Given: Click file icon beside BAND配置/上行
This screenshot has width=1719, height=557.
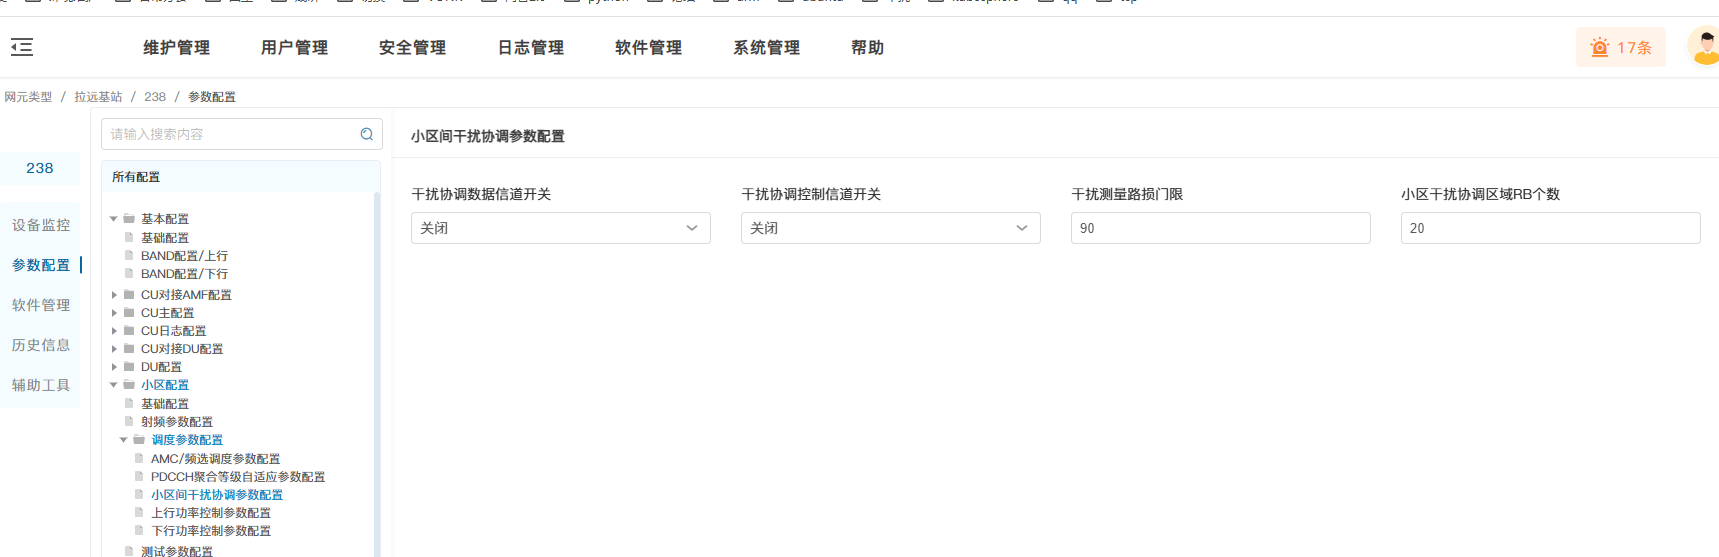Looking at the screenshot, I should [129, 256].
